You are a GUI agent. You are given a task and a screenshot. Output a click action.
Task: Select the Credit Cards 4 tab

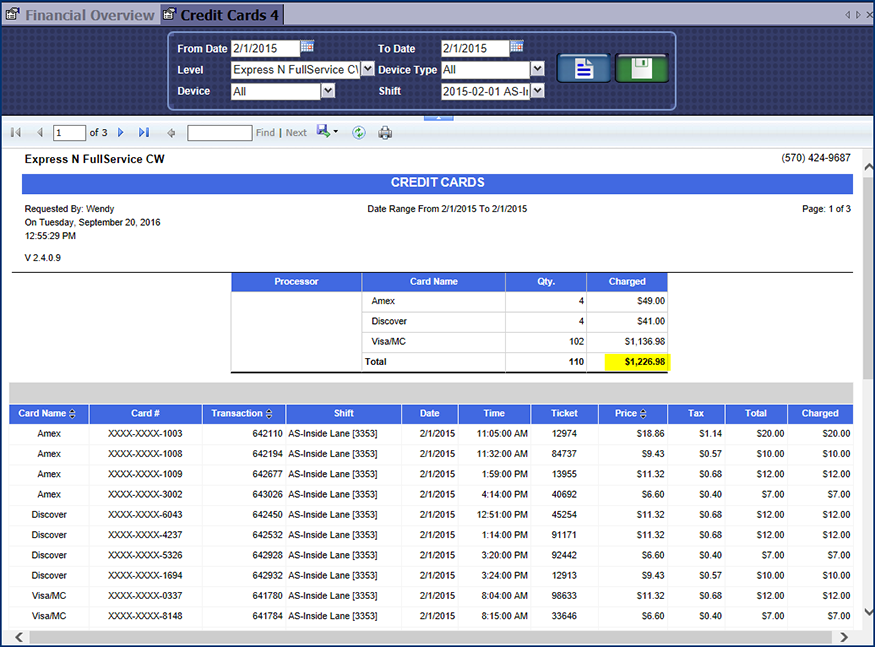222,15
